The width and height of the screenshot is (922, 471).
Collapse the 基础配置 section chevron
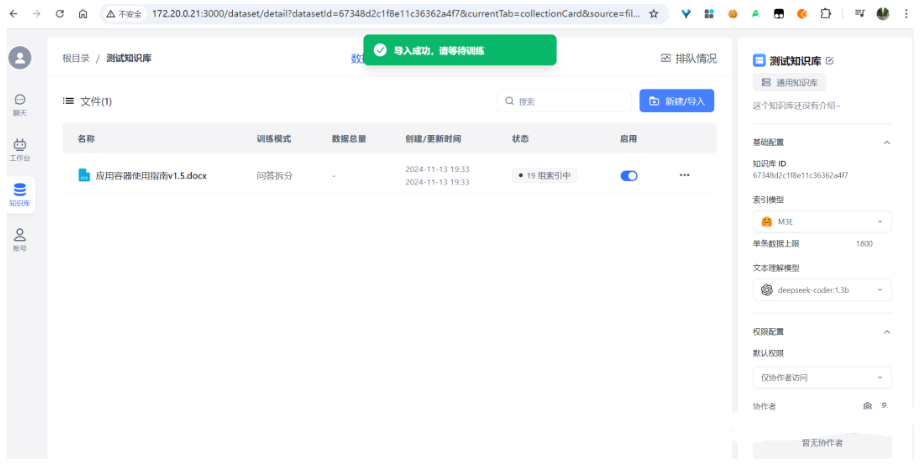[x=887, y=142]
